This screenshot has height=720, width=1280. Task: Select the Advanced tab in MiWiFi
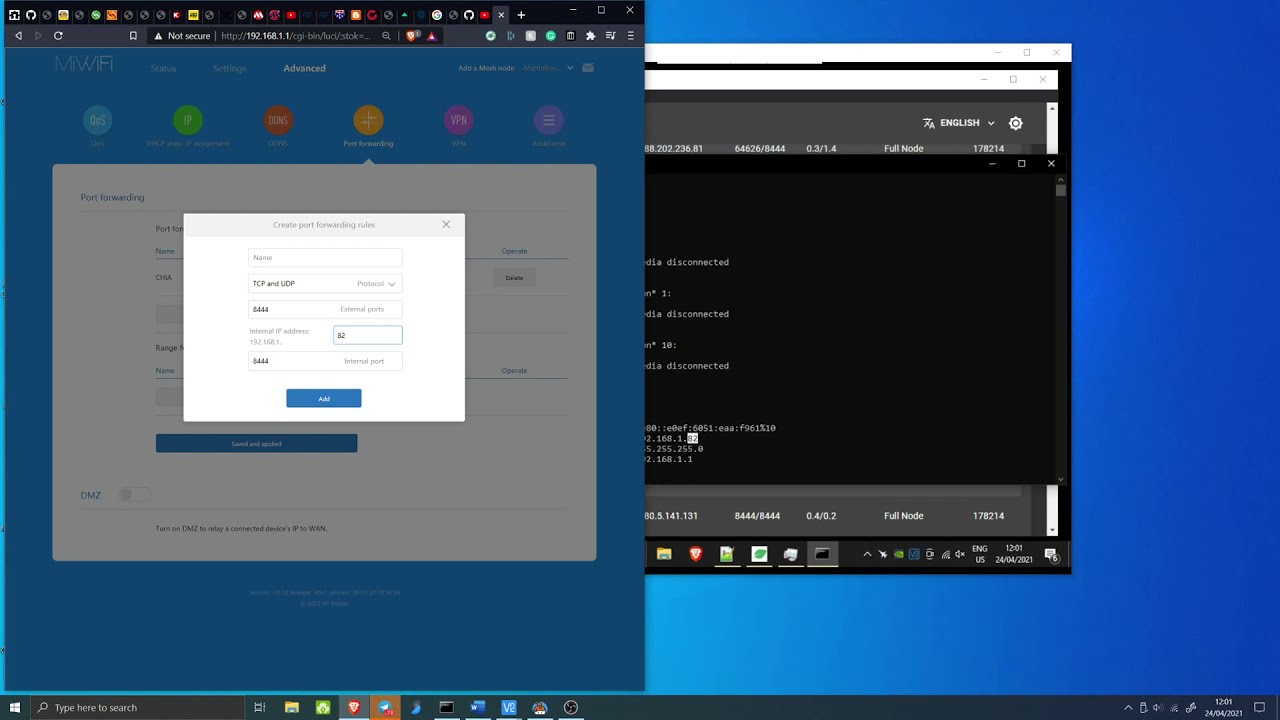304,68
